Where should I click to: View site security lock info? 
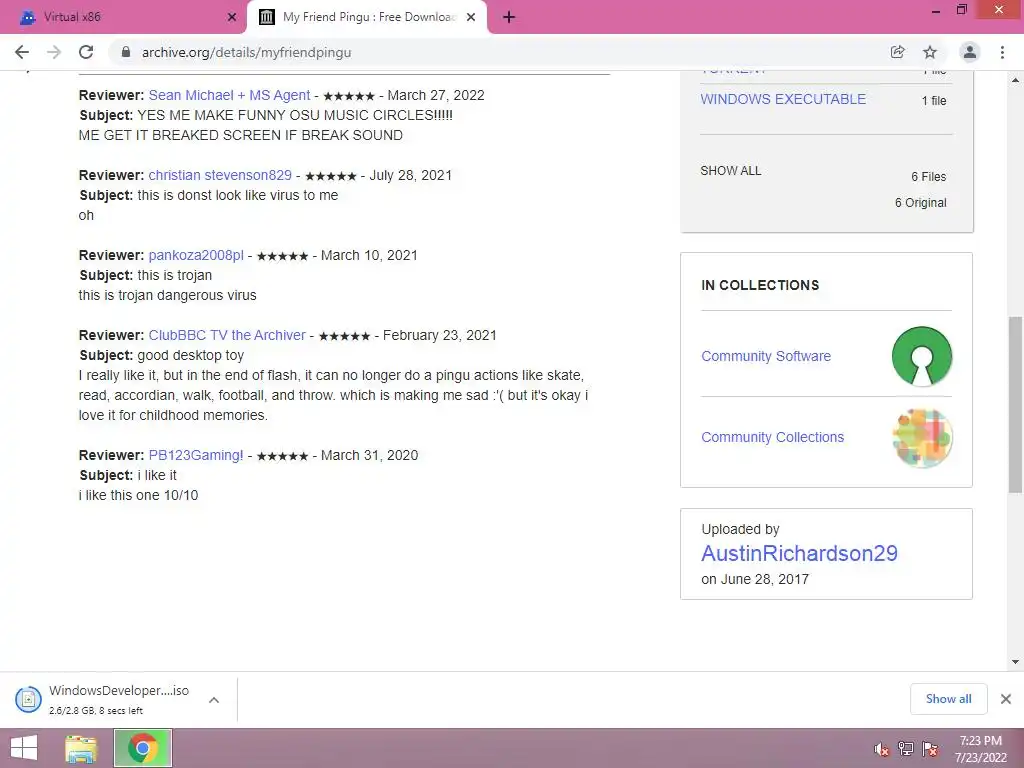(126, 52)
